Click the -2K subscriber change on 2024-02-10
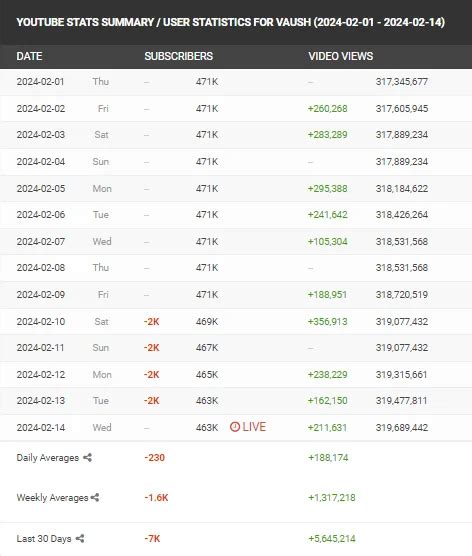This screenshot has width=472, height=556. coord(151,322)
